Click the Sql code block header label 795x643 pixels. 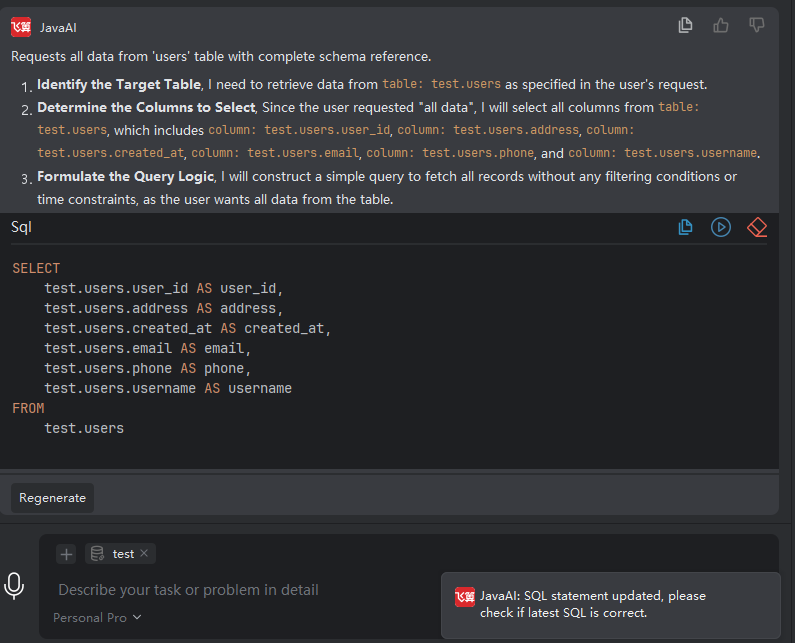(x=22, y=227)
